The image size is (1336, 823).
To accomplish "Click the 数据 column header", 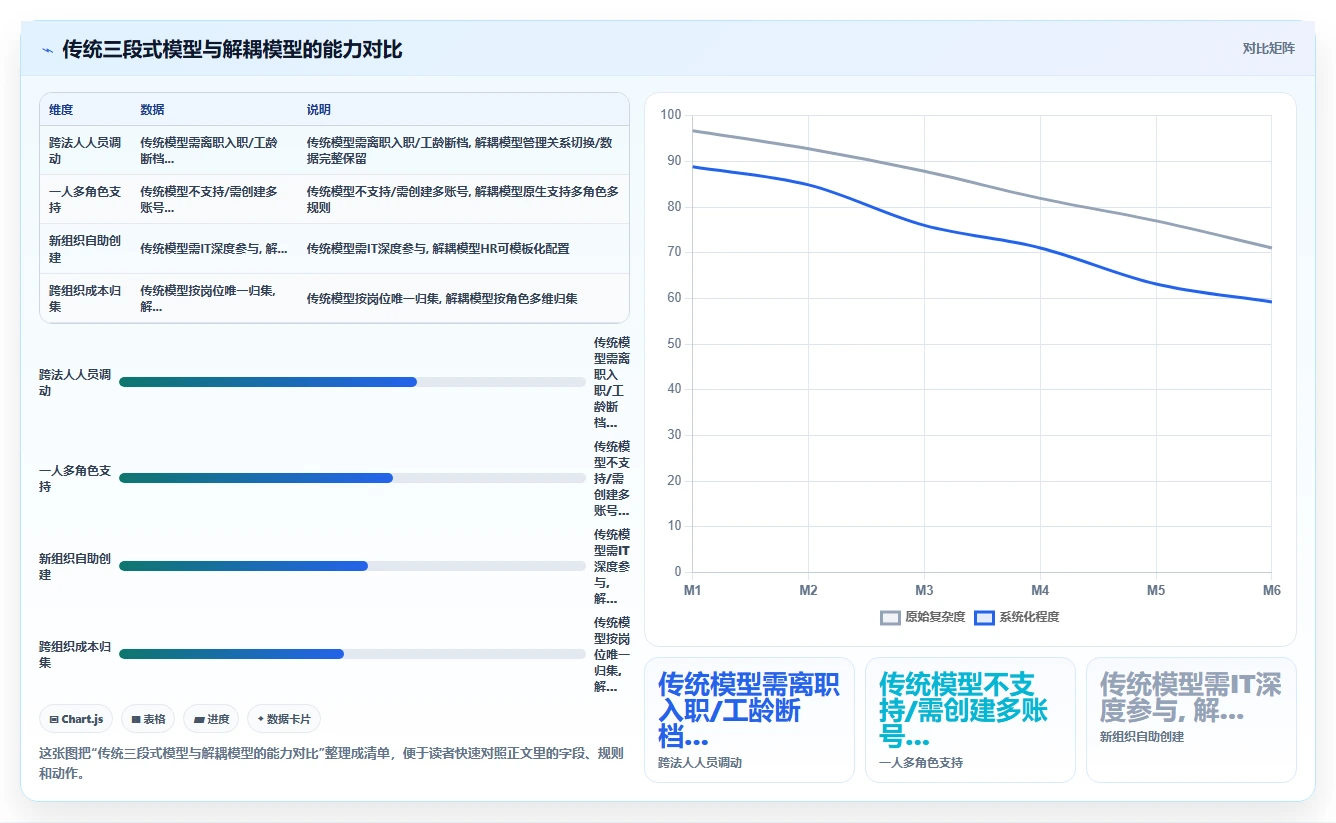I will click(x=153, y=110).
